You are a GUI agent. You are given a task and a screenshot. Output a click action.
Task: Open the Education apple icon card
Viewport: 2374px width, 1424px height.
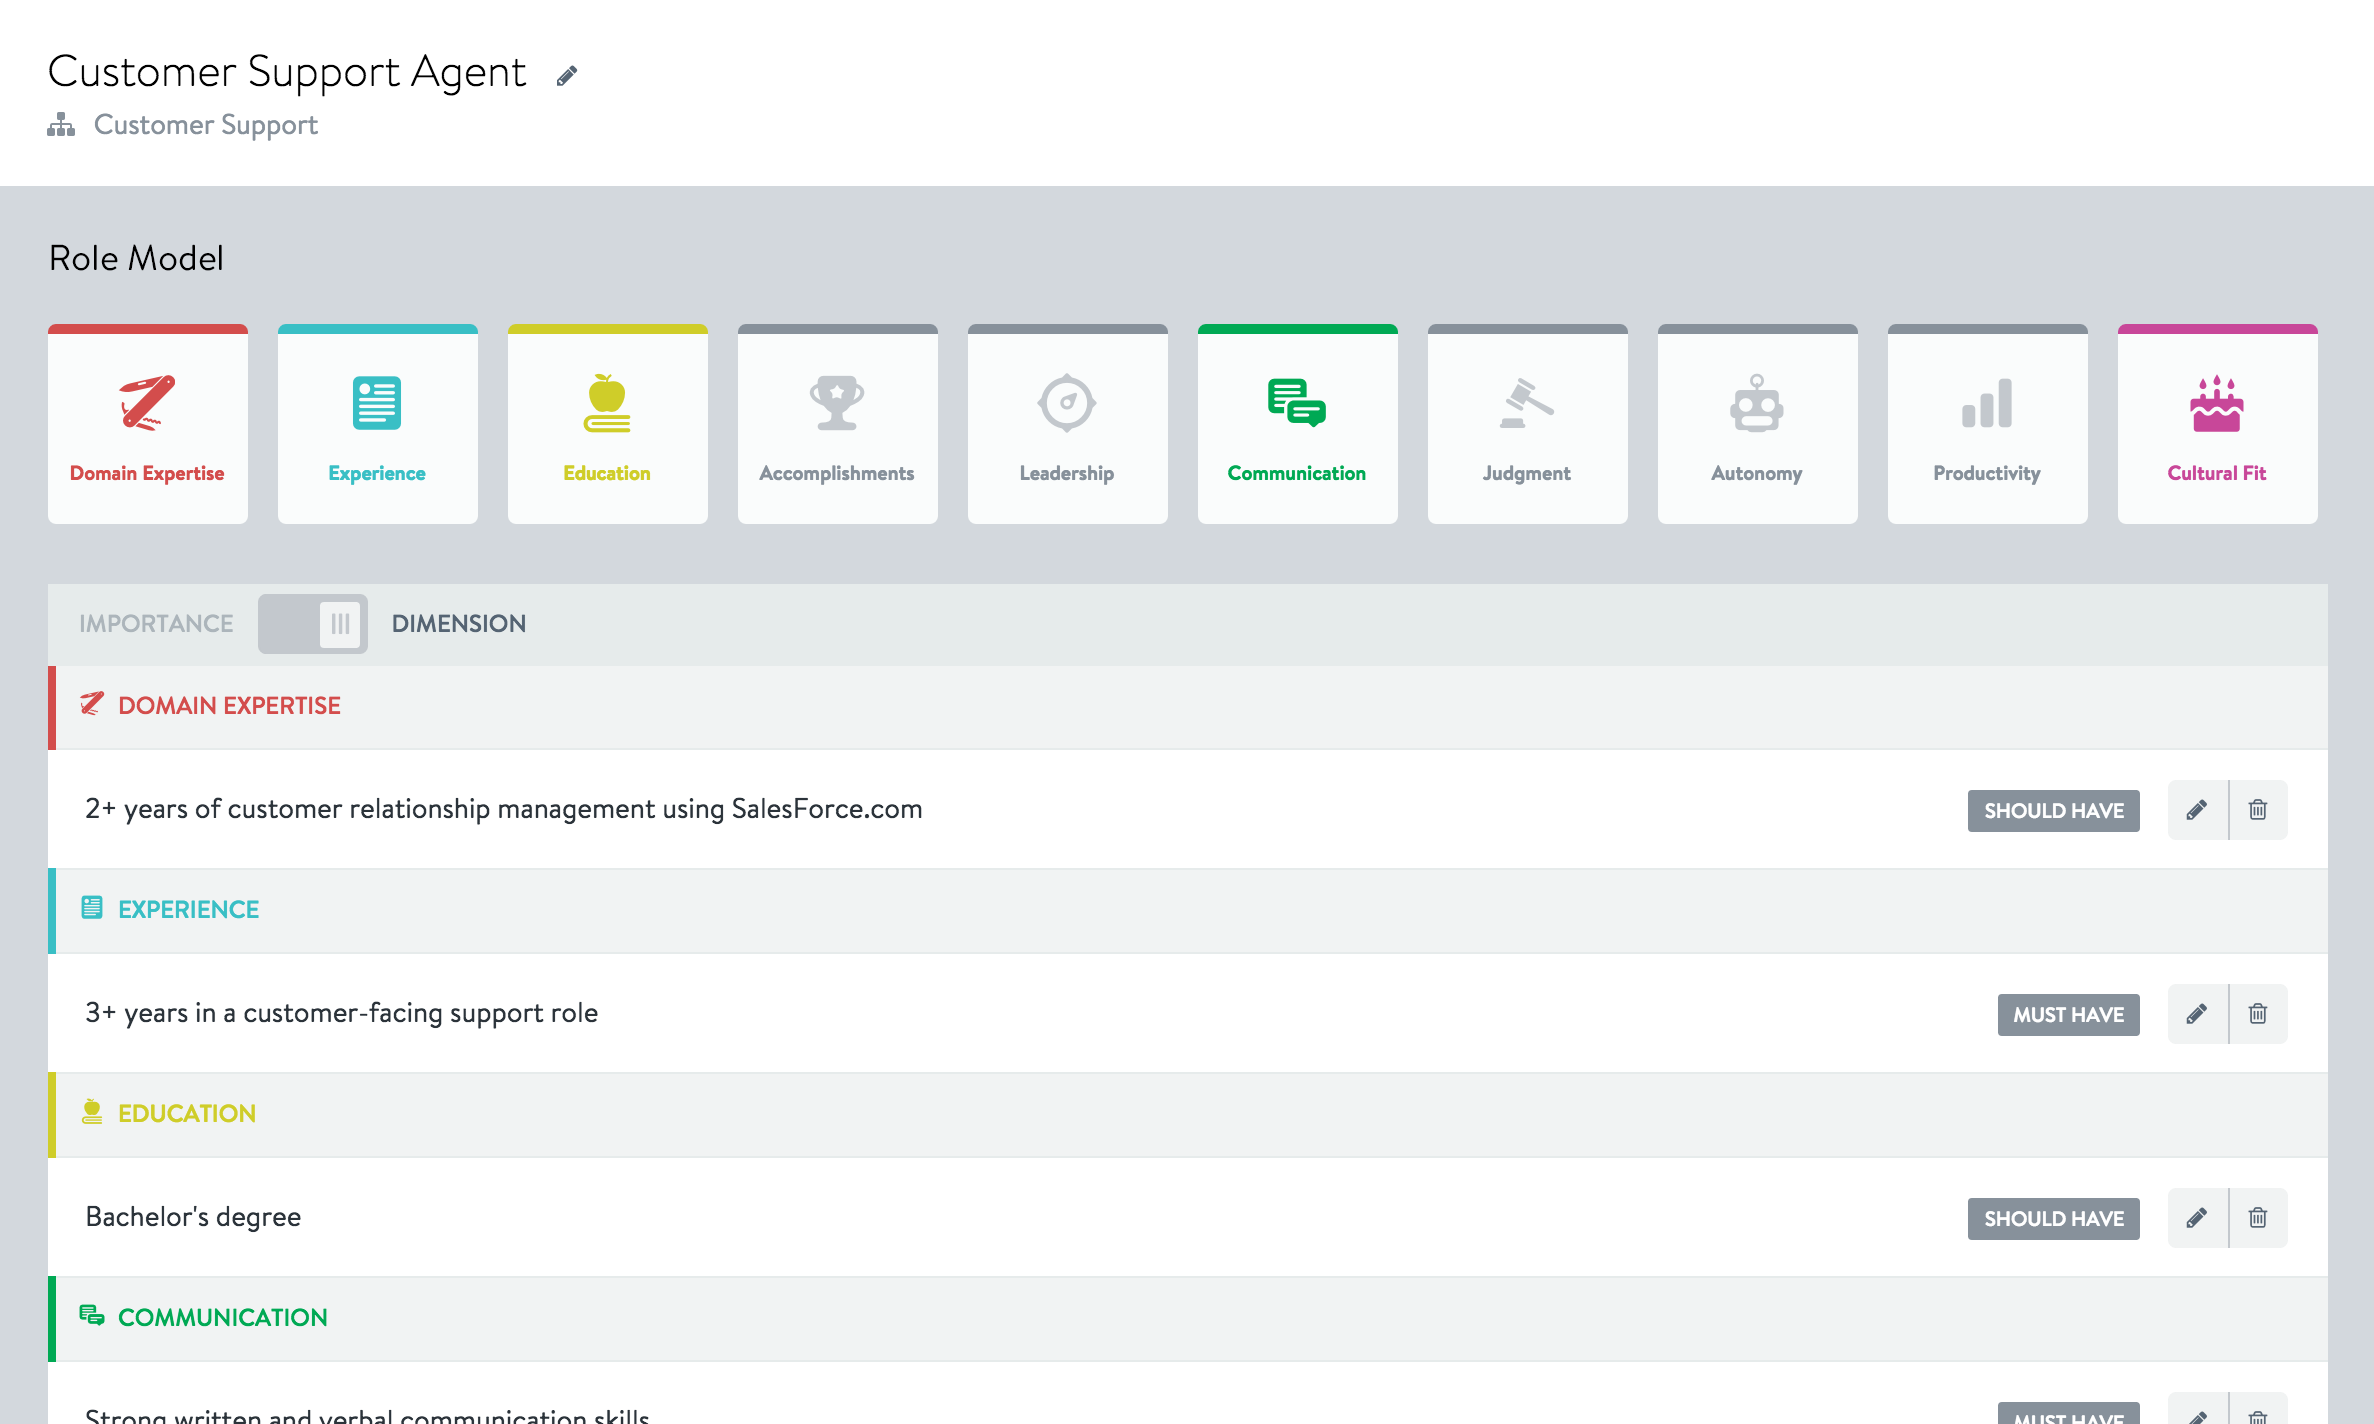[608, 425]
